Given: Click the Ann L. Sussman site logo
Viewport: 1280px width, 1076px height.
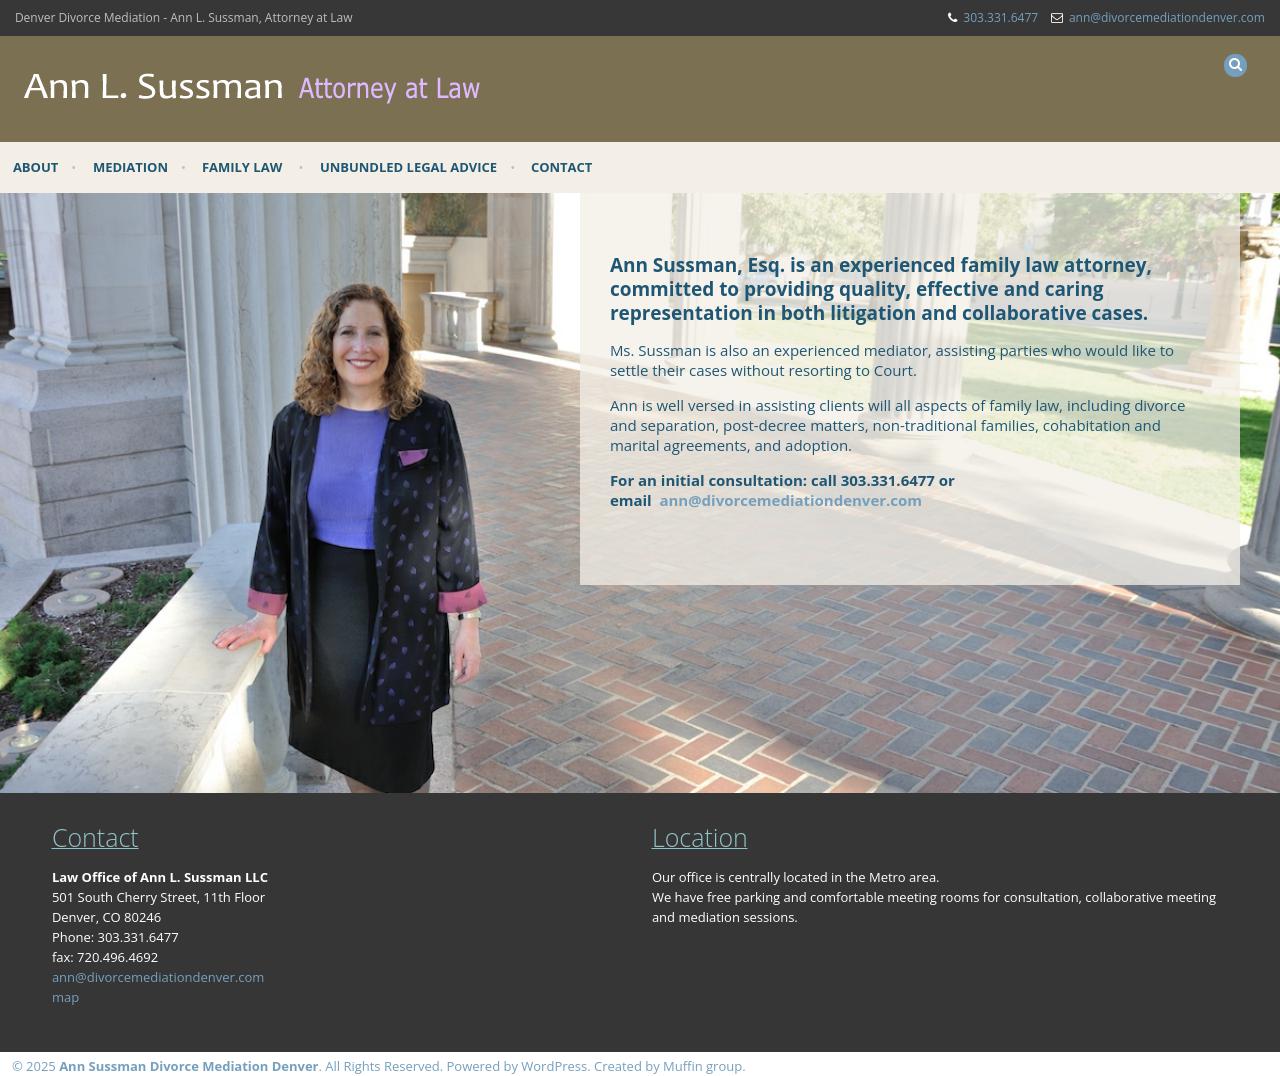Looking at the screenshot, I should tap(251, 87).
